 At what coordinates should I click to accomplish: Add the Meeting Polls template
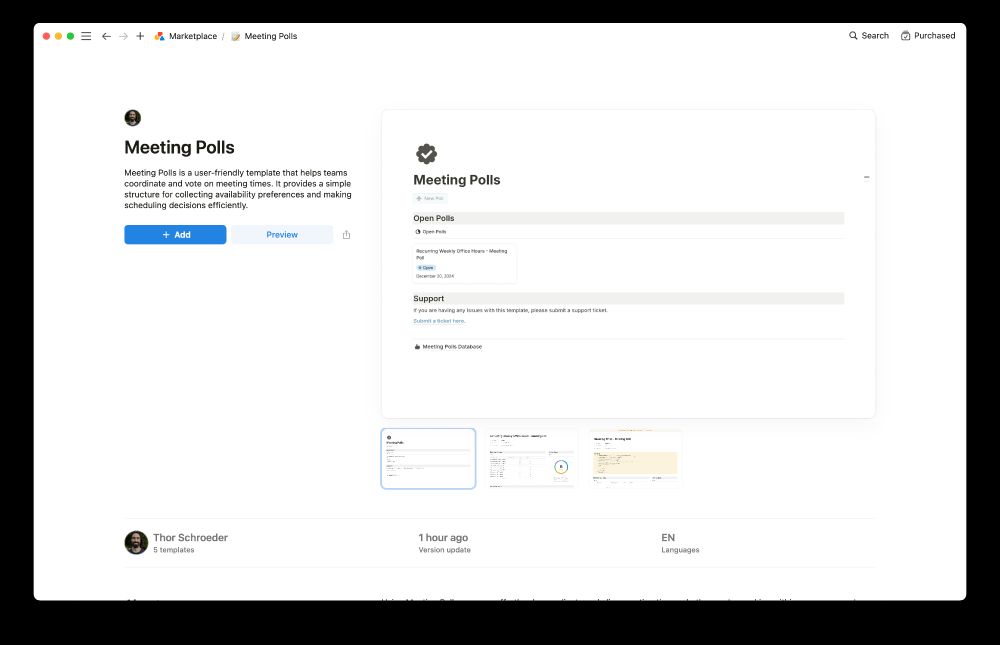175,235
